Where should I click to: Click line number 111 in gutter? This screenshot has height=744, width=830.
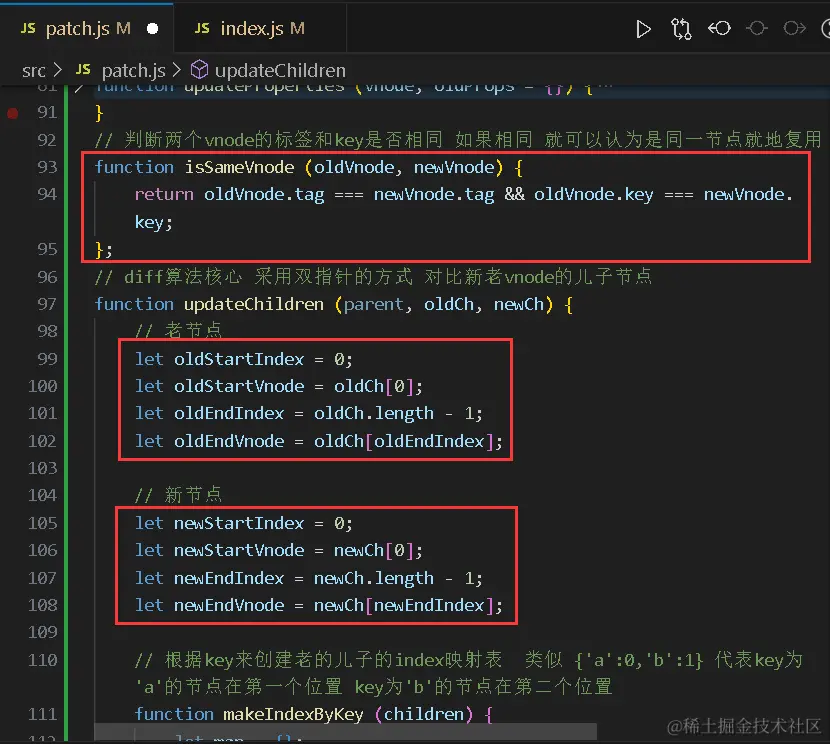coord(42,714)
